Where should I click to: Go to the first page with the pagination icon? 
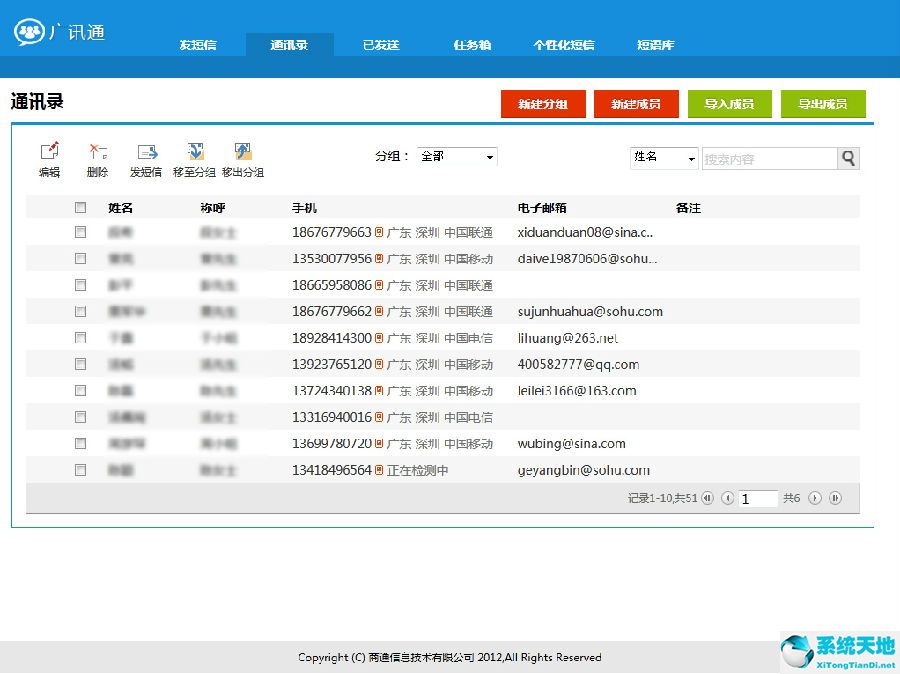click(707, 498)
